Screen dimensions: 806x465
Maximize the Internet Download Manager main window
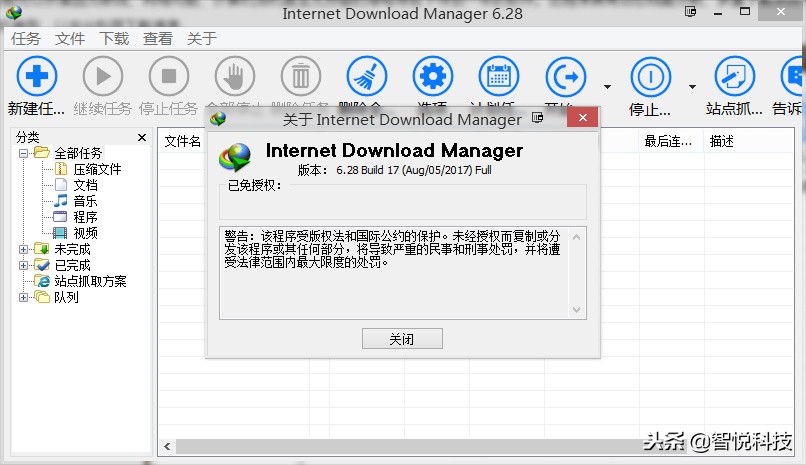click(745, 11)
